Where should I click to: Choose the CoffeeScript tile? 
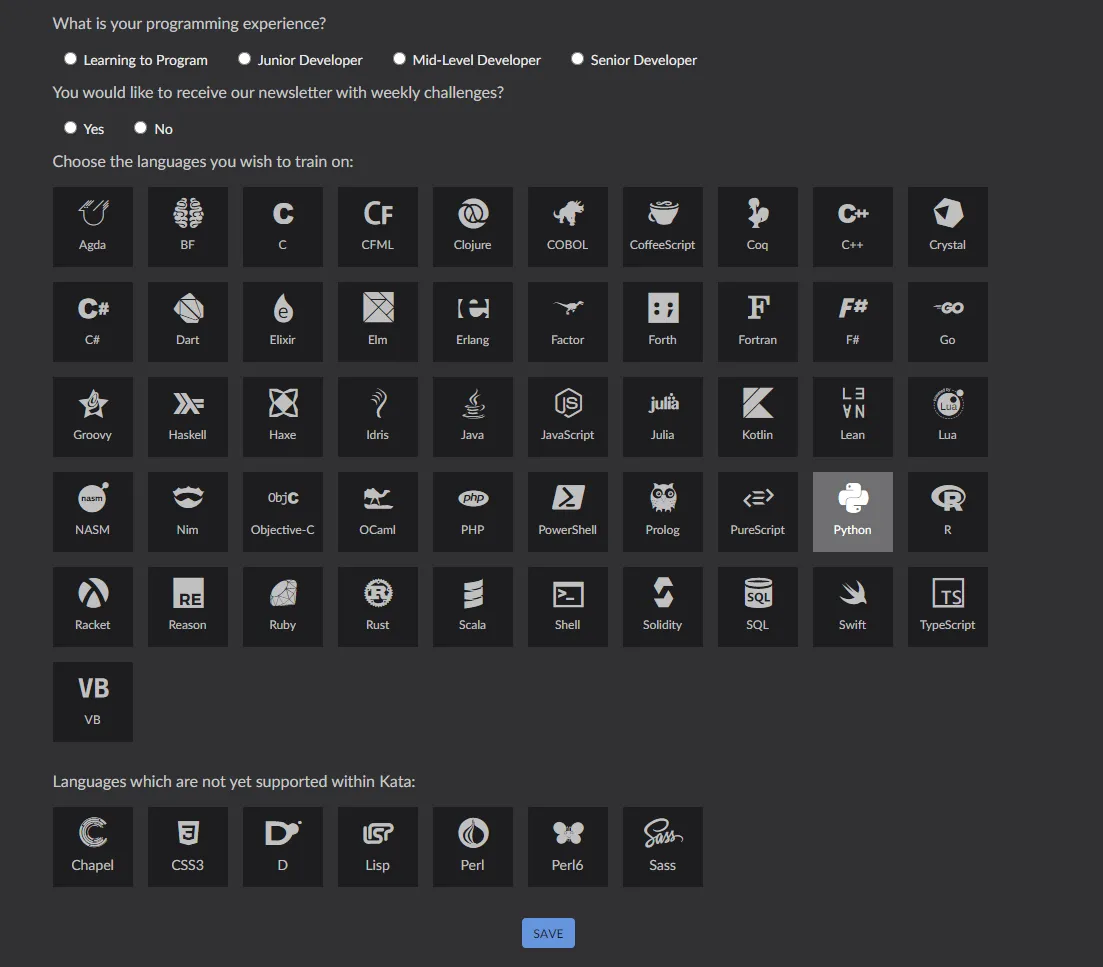[x=663, y=227]
